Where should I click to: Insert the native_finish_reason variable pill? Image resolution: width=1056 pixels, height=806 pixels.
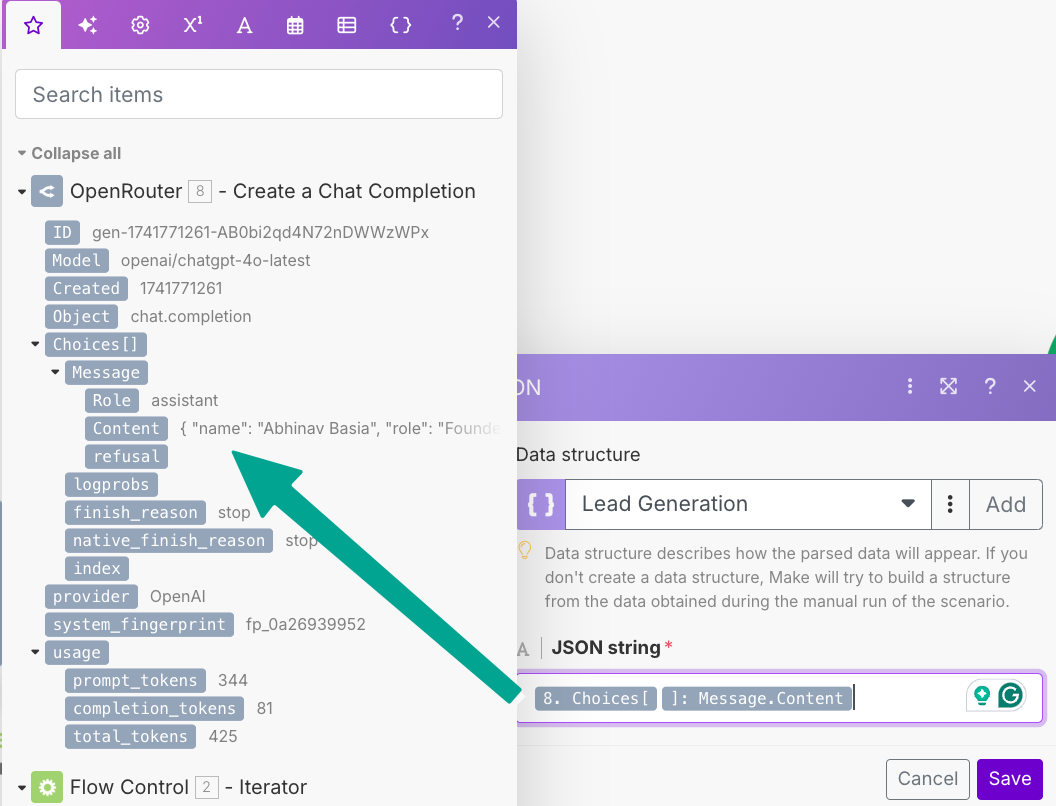pos(169,541)
